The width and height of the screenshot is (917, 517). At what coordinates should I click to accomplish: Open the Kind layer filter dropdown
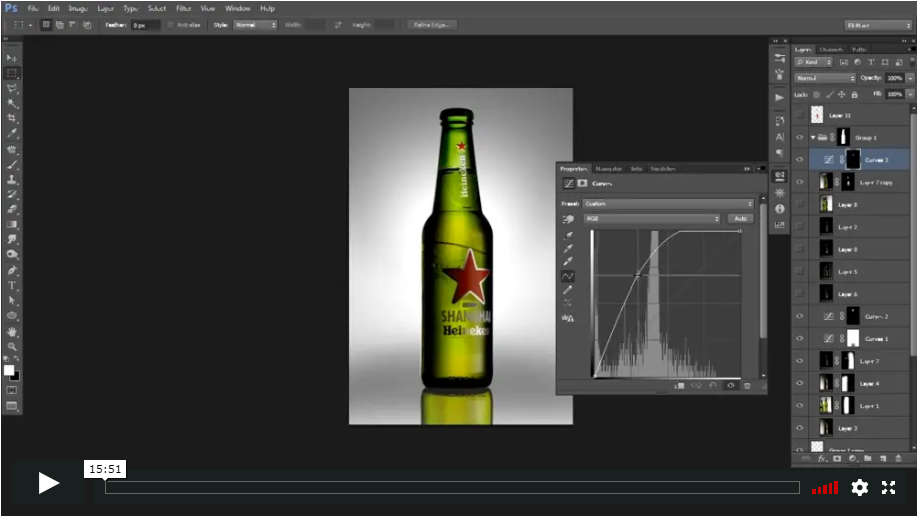tap(813, 62)
